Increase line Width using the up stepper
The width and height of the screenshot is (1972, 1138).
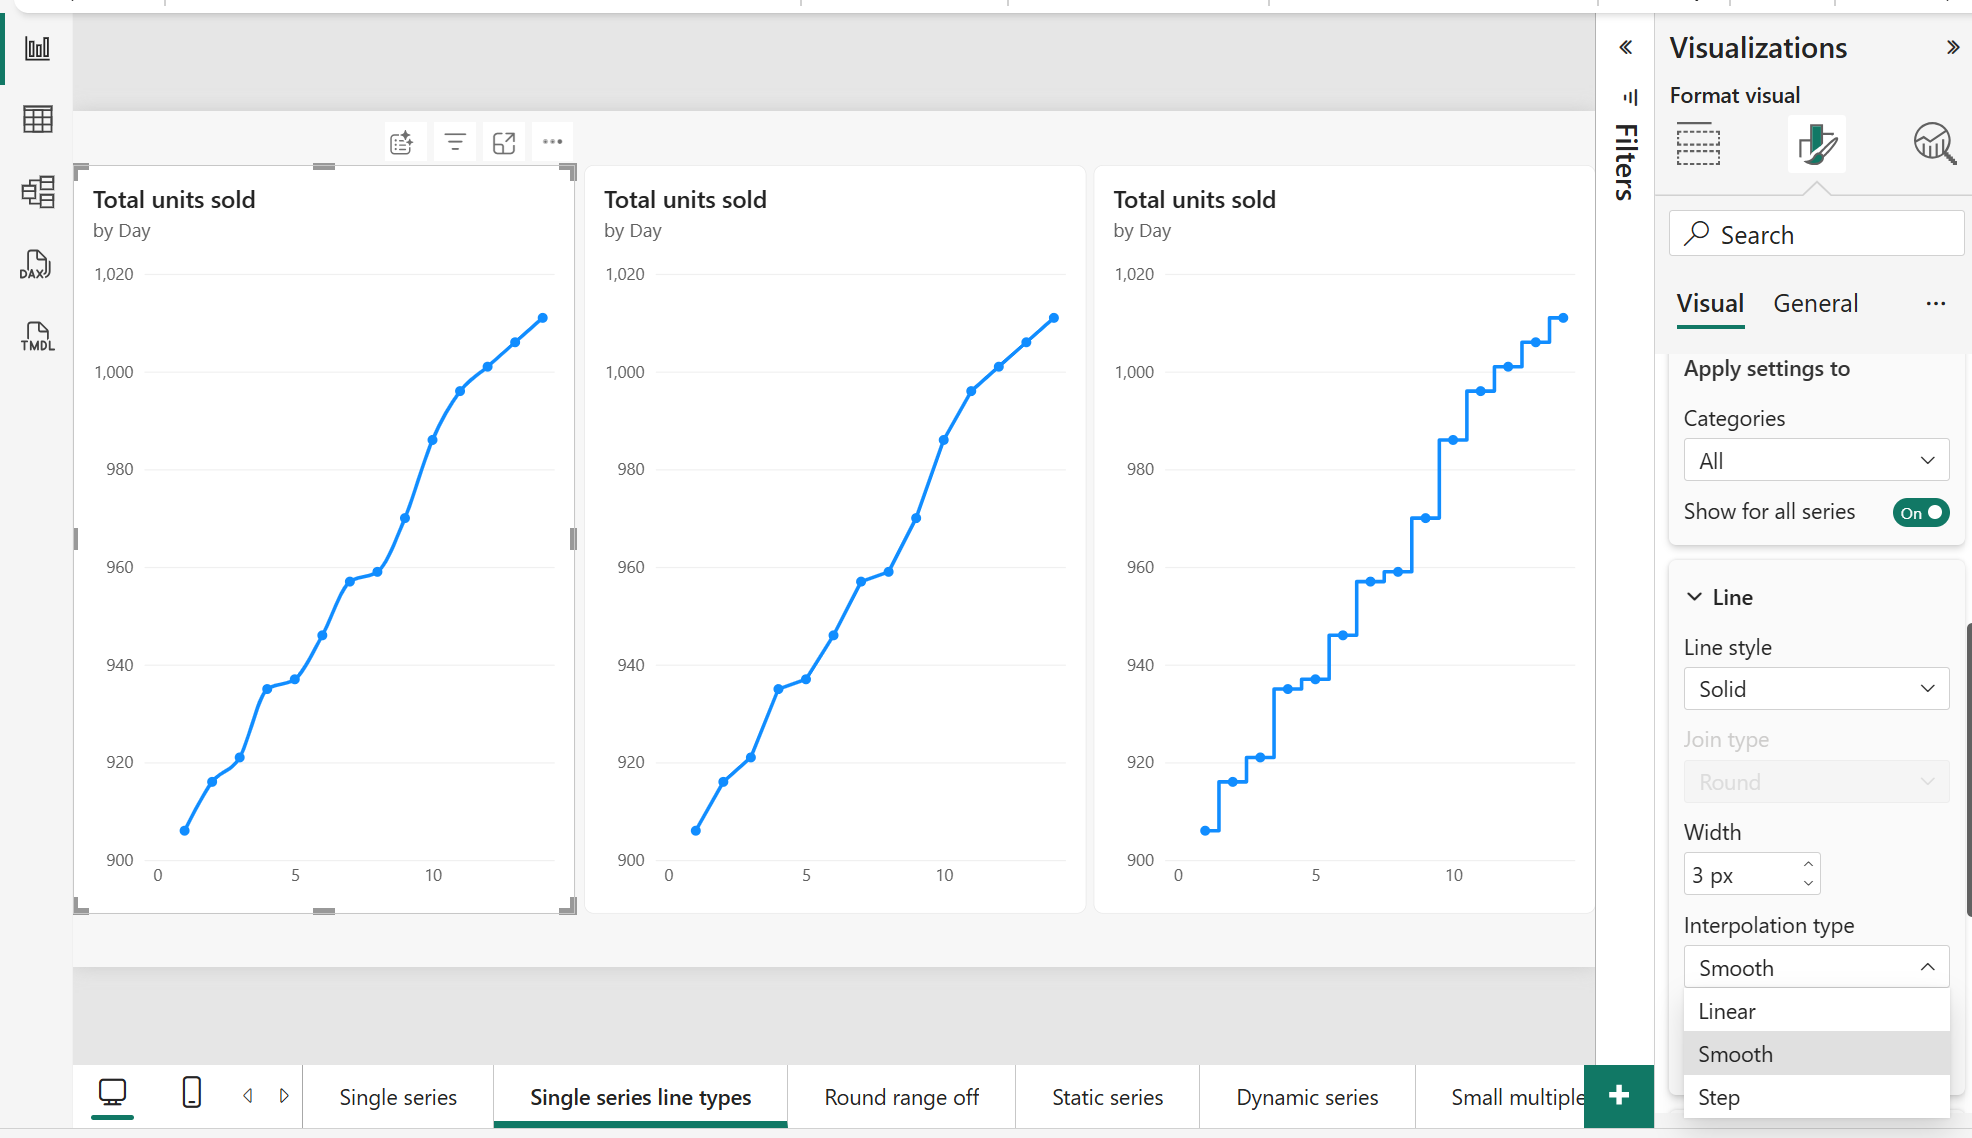pos(1807,865)
